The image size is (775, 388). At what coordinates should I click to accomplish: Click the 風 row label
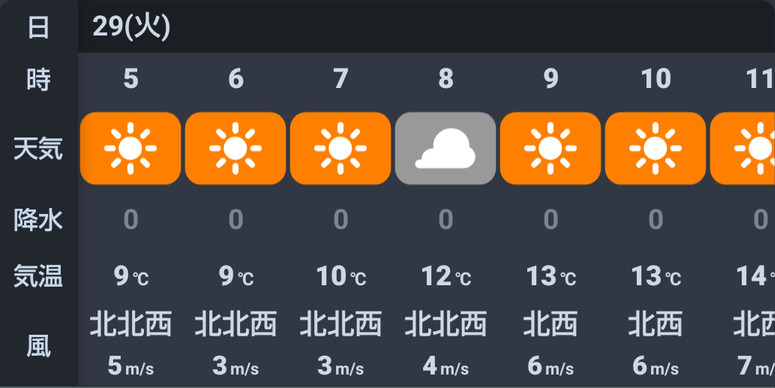coord(39,346)
